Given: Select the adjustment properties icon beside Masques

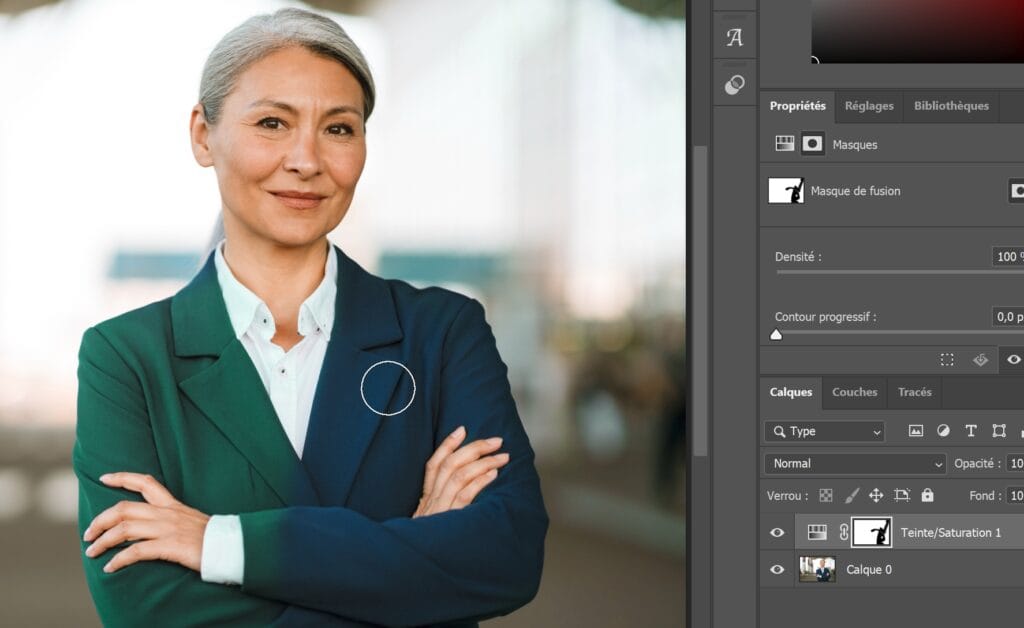Looking at the screenshot, I should point(785,144).
